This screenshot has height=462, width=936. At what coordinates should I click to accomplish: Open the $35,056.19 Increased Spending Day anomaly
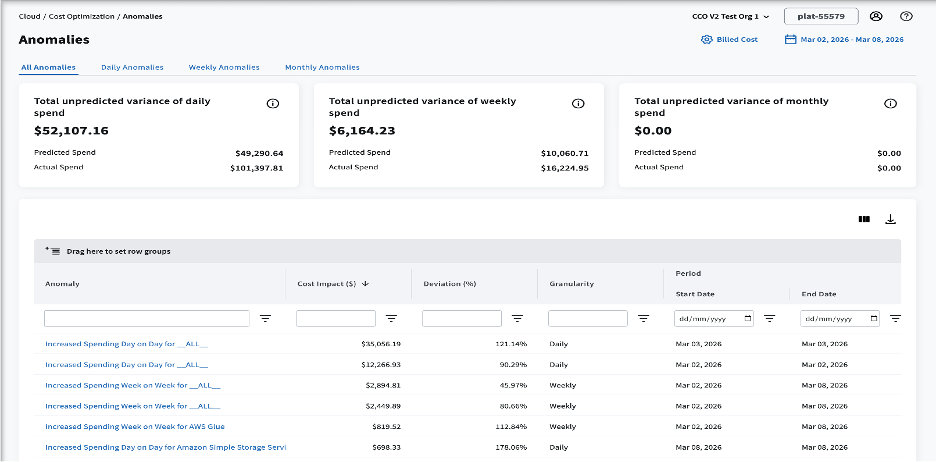click(127, 344)
